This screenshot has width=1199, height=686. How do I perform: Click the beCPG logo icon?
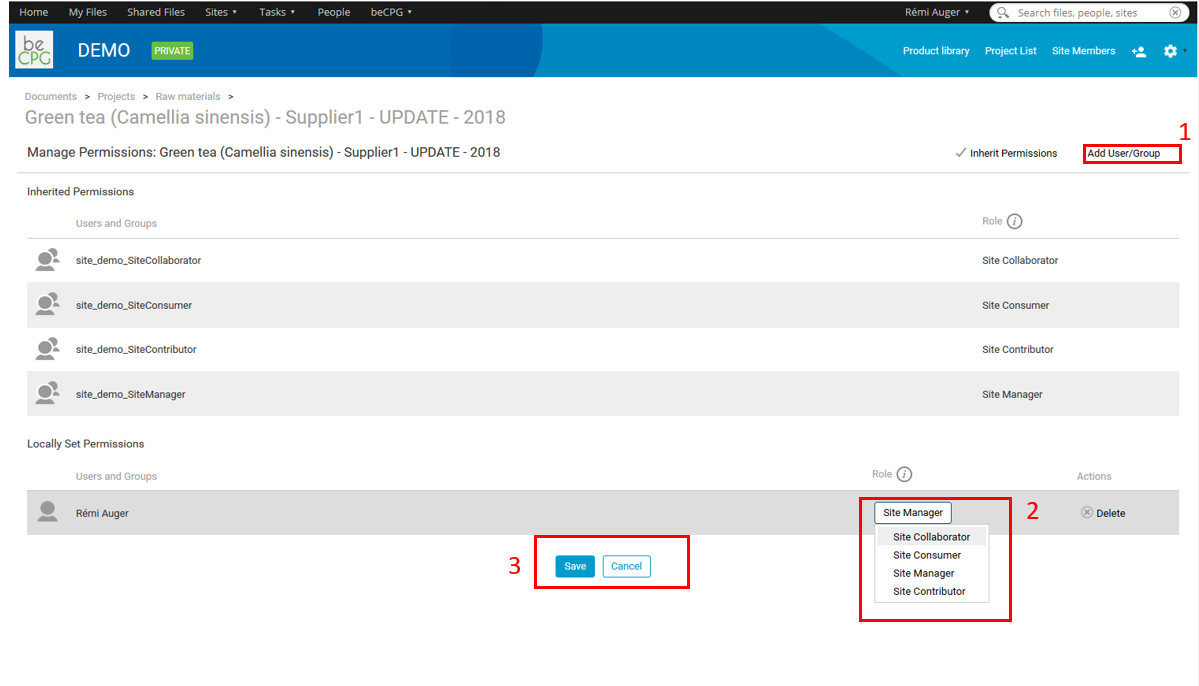tap(34, 50)
